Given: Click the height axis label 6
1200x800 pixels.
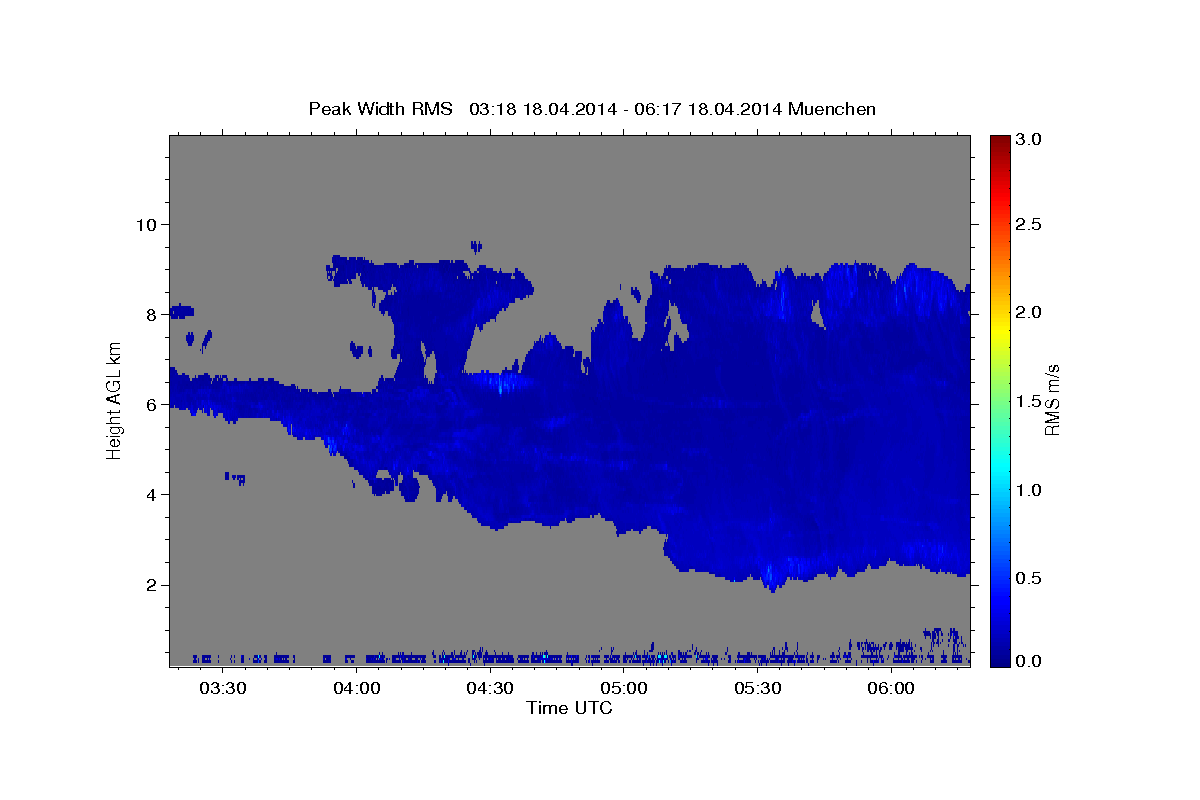Looking at the screenshot, I should (x=150, y=404).
